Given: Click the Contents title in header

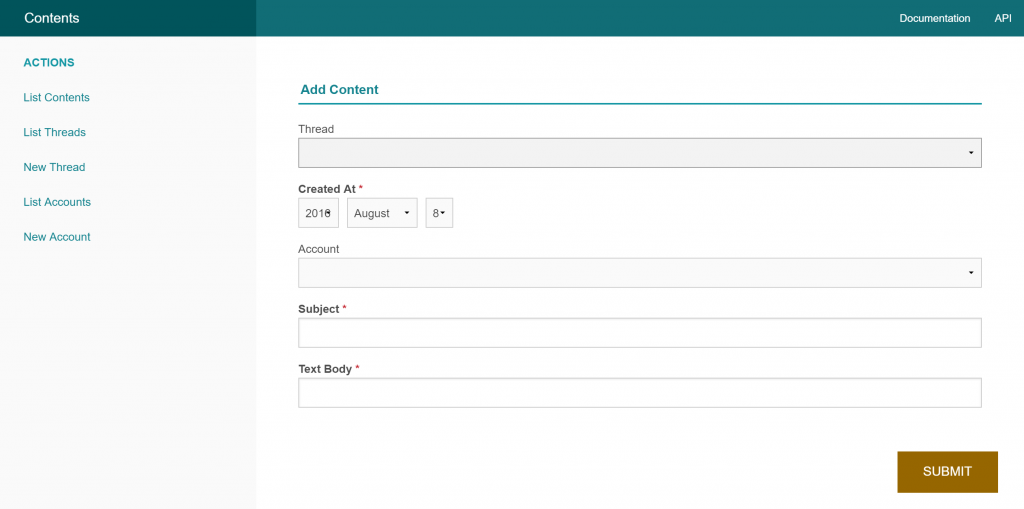Looking at the screenshot, I should pyautogui.click(x=52, y=18).
